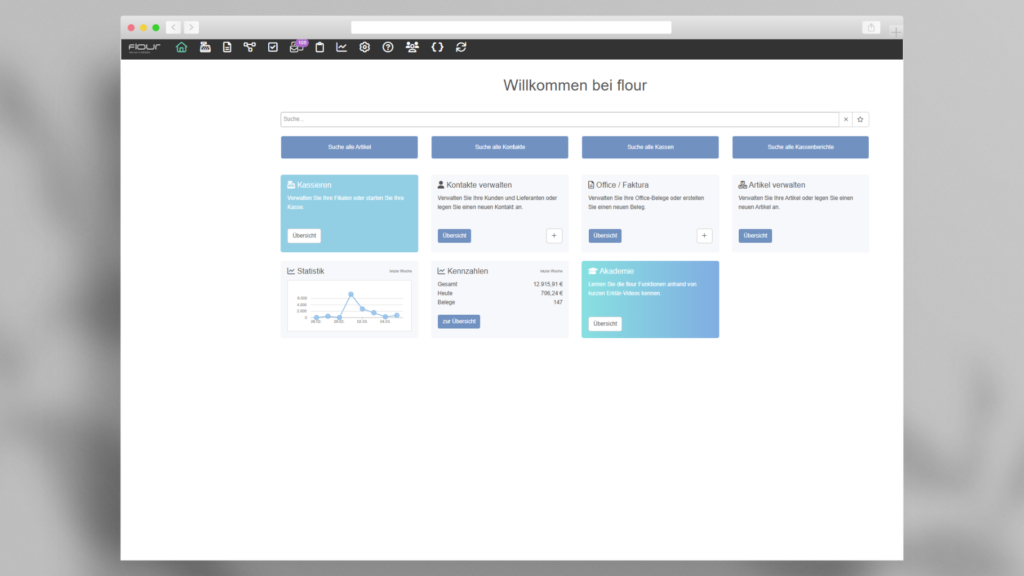The image size is (1024, 576).
Task: Open the connected nodes icon in navbar
Action: [249, 47]
